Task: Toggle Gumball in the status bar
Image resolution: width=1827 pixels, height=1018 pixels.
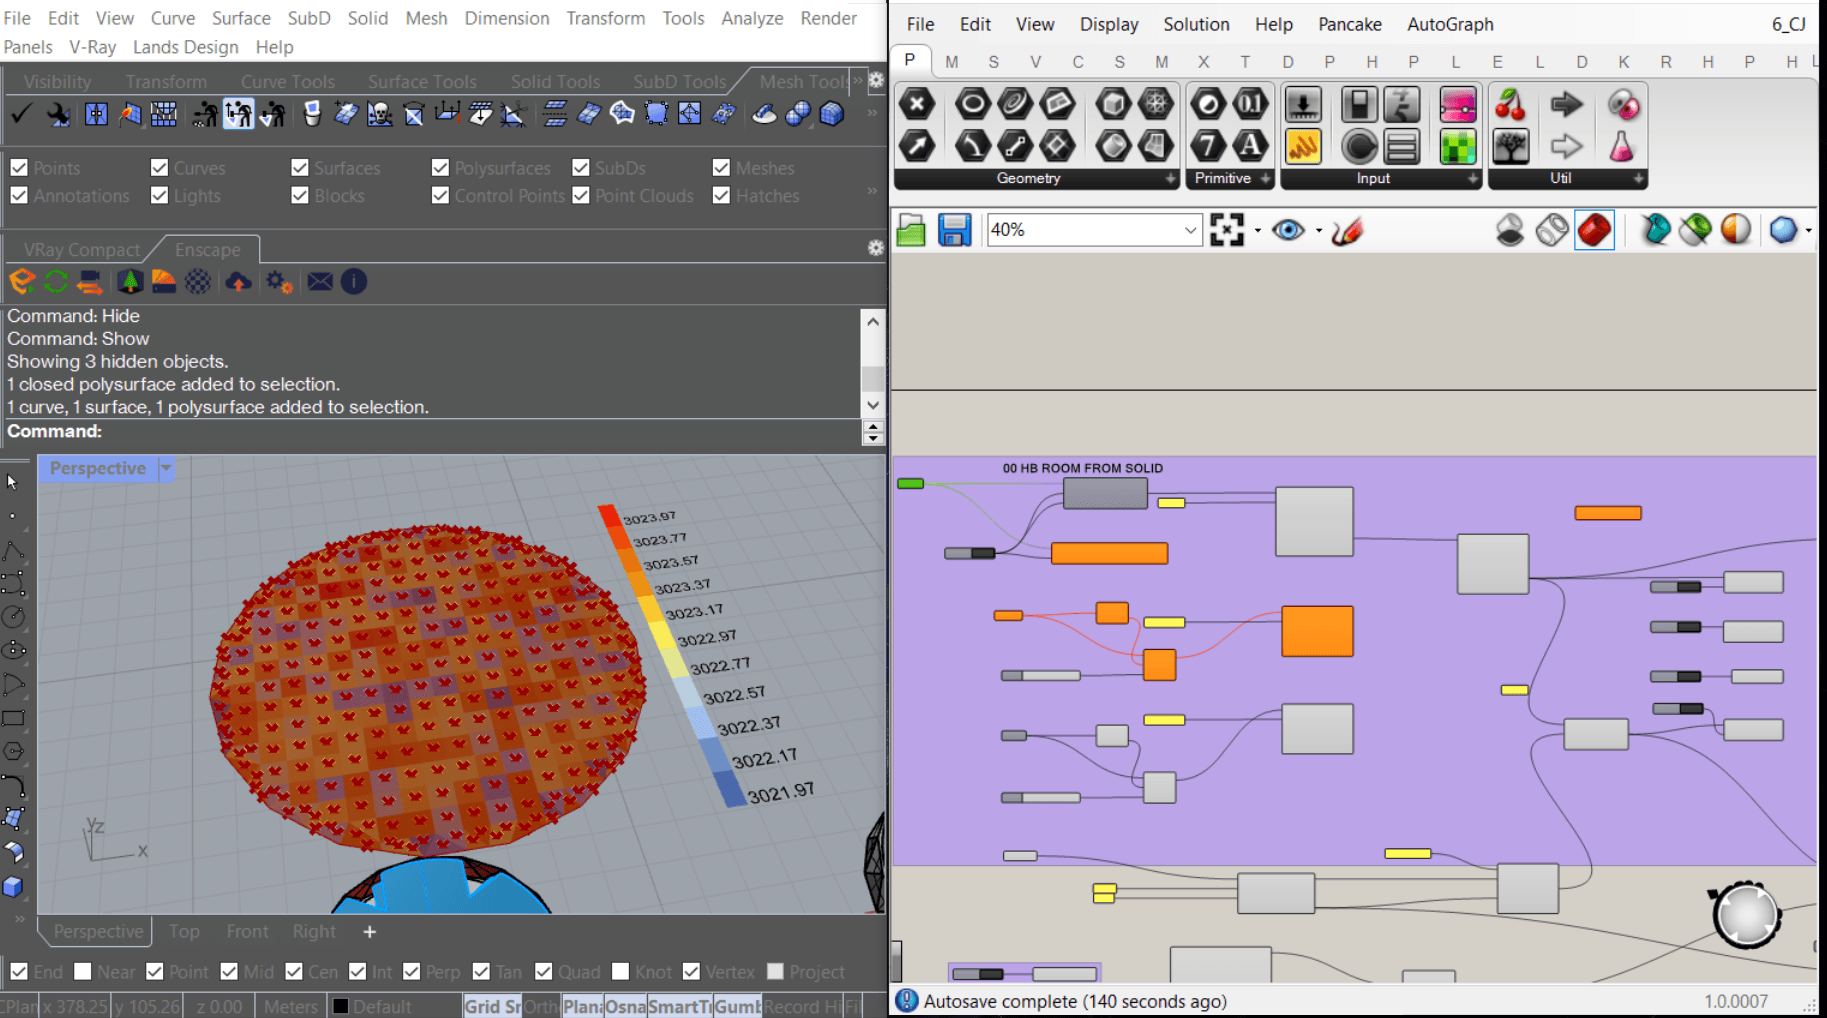Action: pos(738,1006)
